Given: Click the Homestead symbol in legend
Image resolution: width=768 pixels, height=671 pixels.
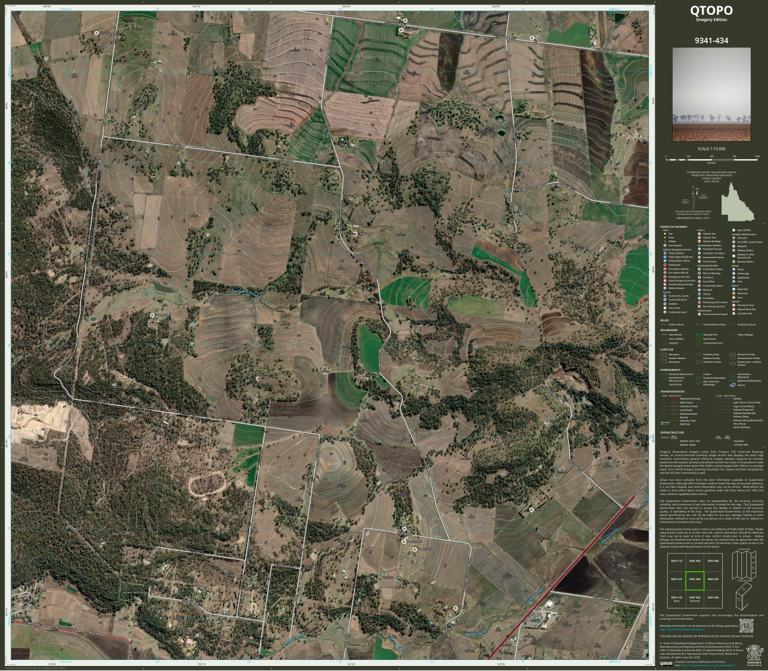Looking at the screenshot, I should pyautogui.click(x=665, y=245).
